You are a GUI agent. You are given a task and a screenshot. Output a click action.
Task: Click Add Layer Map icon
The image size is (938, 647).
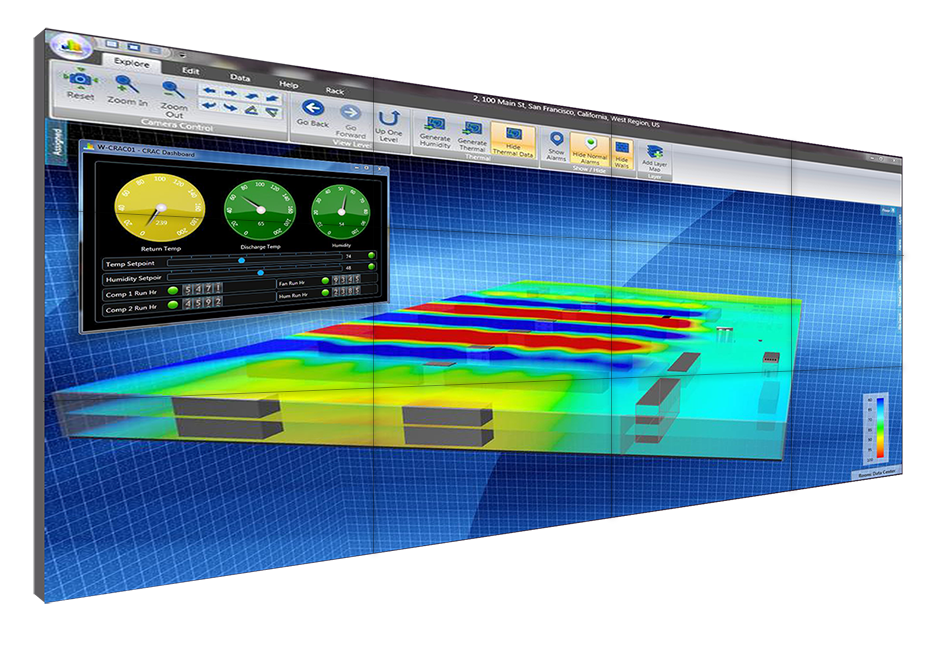(654, 152)
